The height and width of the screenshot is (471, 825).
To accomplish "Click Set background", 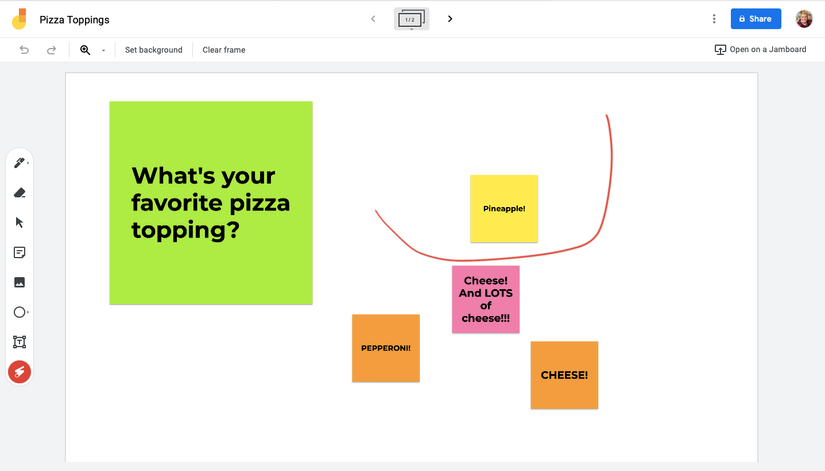I will (x=154, y=50).
